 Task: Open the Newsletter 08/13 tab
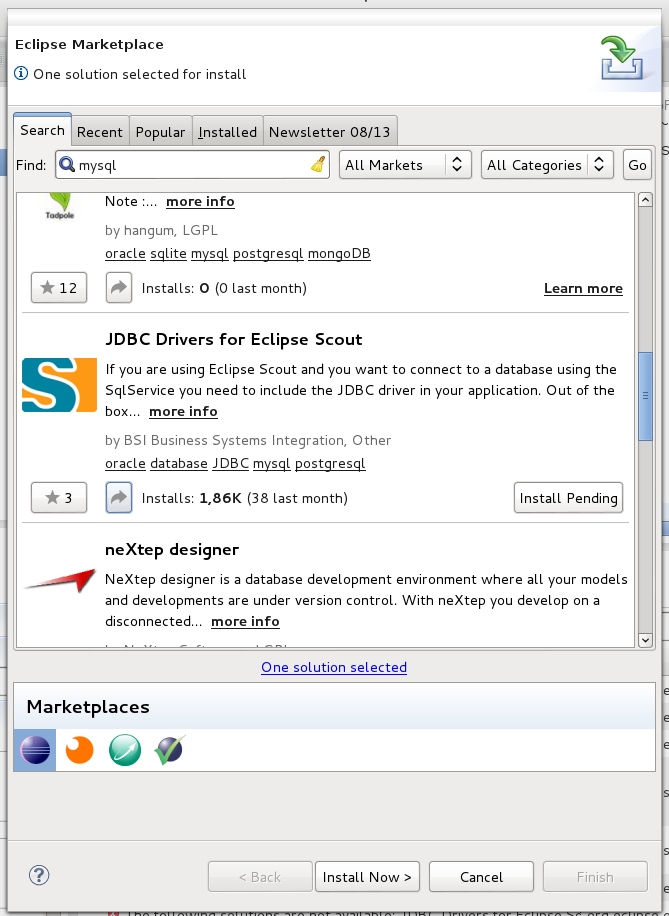(x=330, y=132)
